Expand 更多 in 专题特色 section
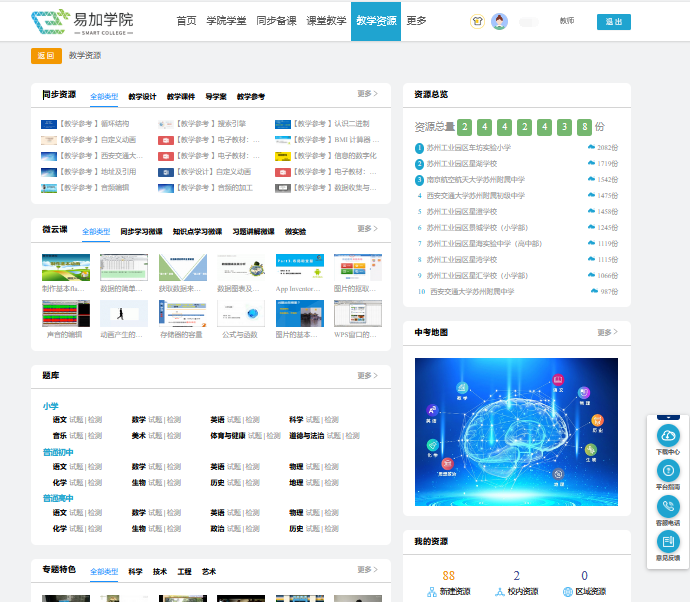 [367, 569]
